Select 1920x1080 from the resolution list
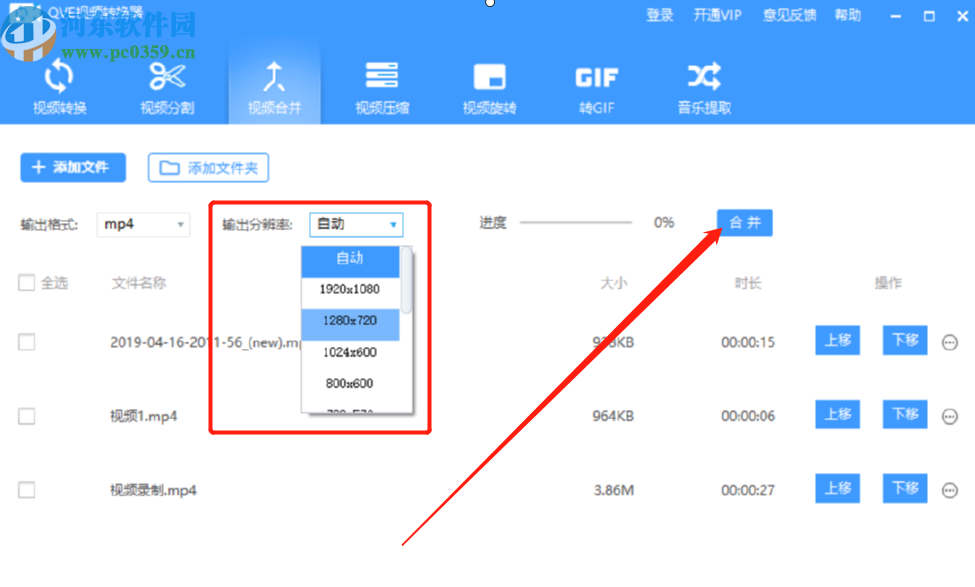 (352, 291)
